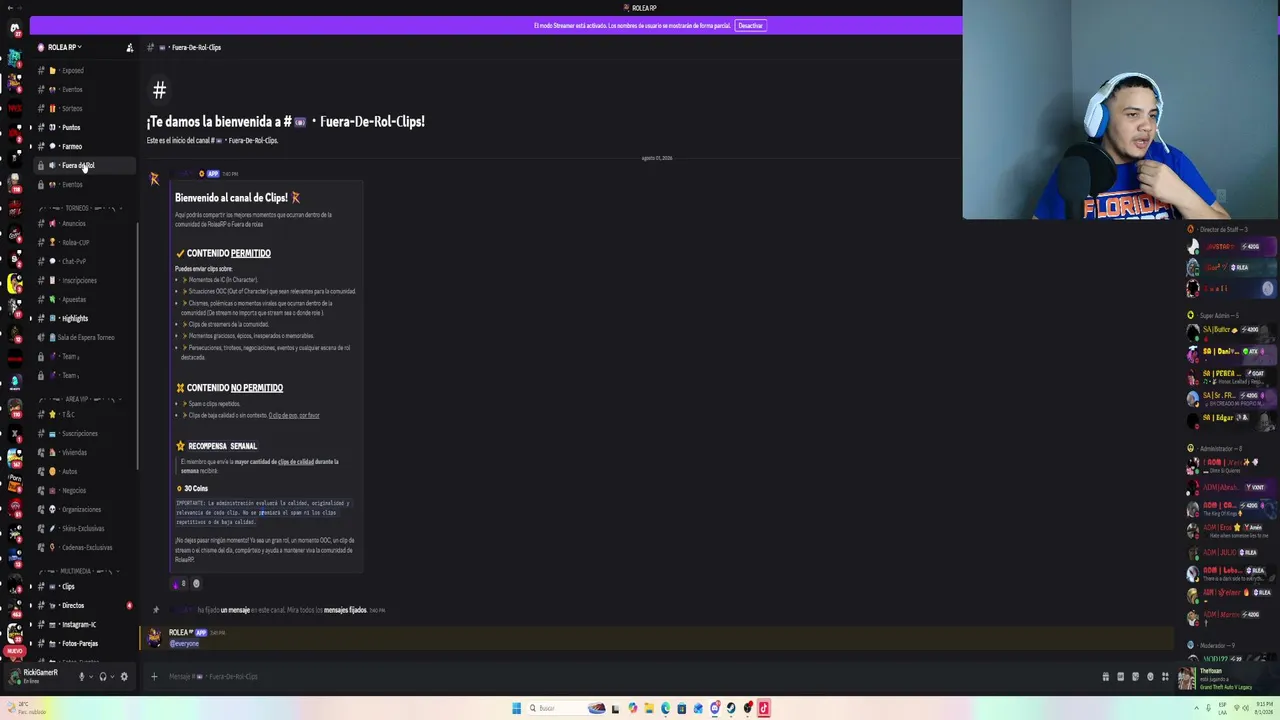1280x720 pixels.
Task: Open the apps launcher icon in message bar
Action: click(x=1165, y=677)
